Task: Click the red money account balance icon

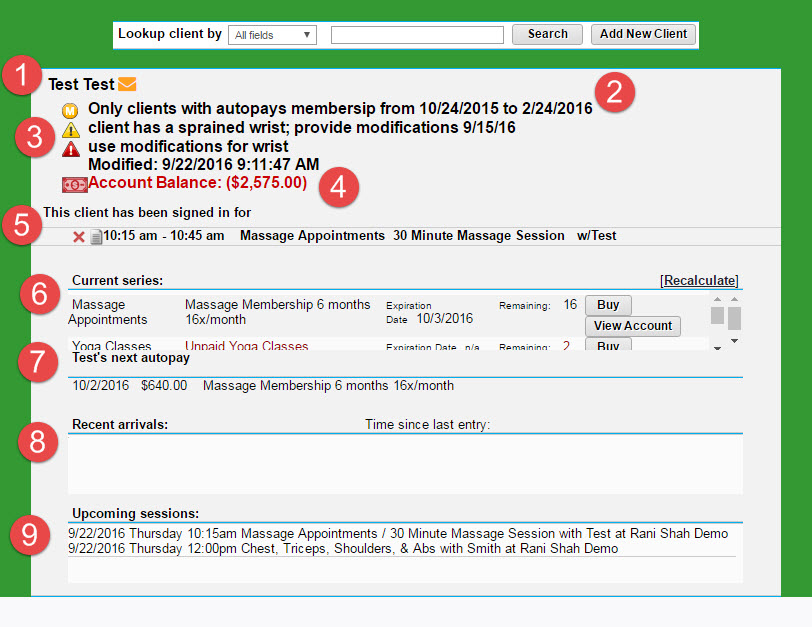Action: point(74,184)
